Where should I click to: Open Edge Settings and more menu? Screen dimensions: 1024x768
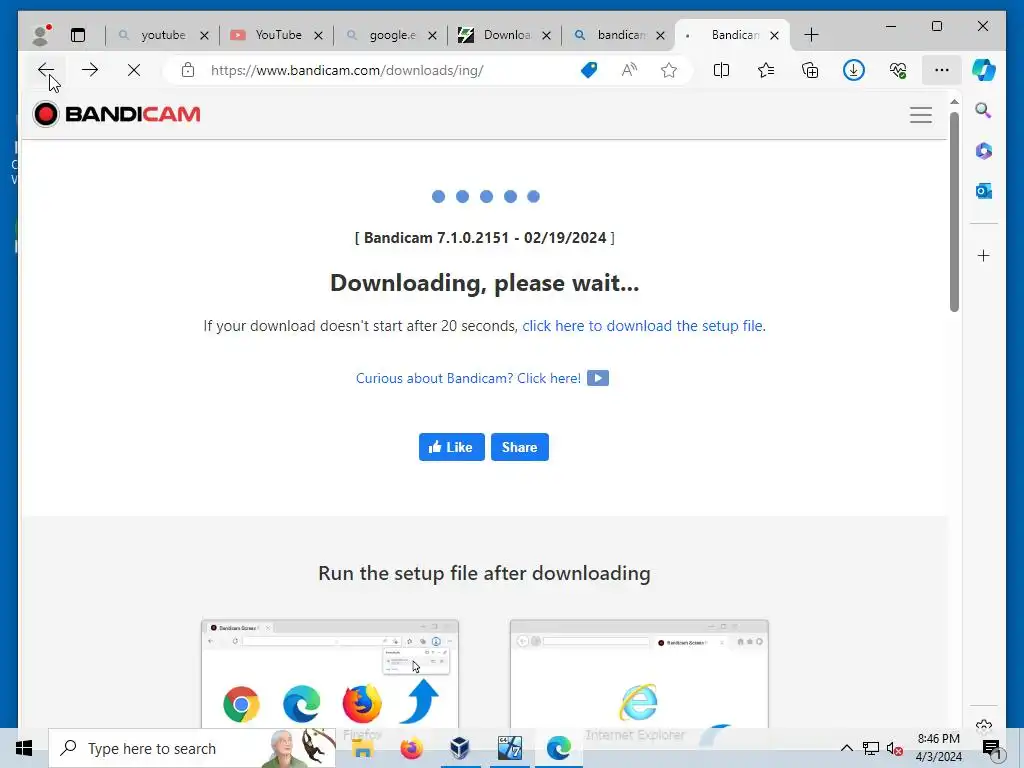[x=942, y=70]
